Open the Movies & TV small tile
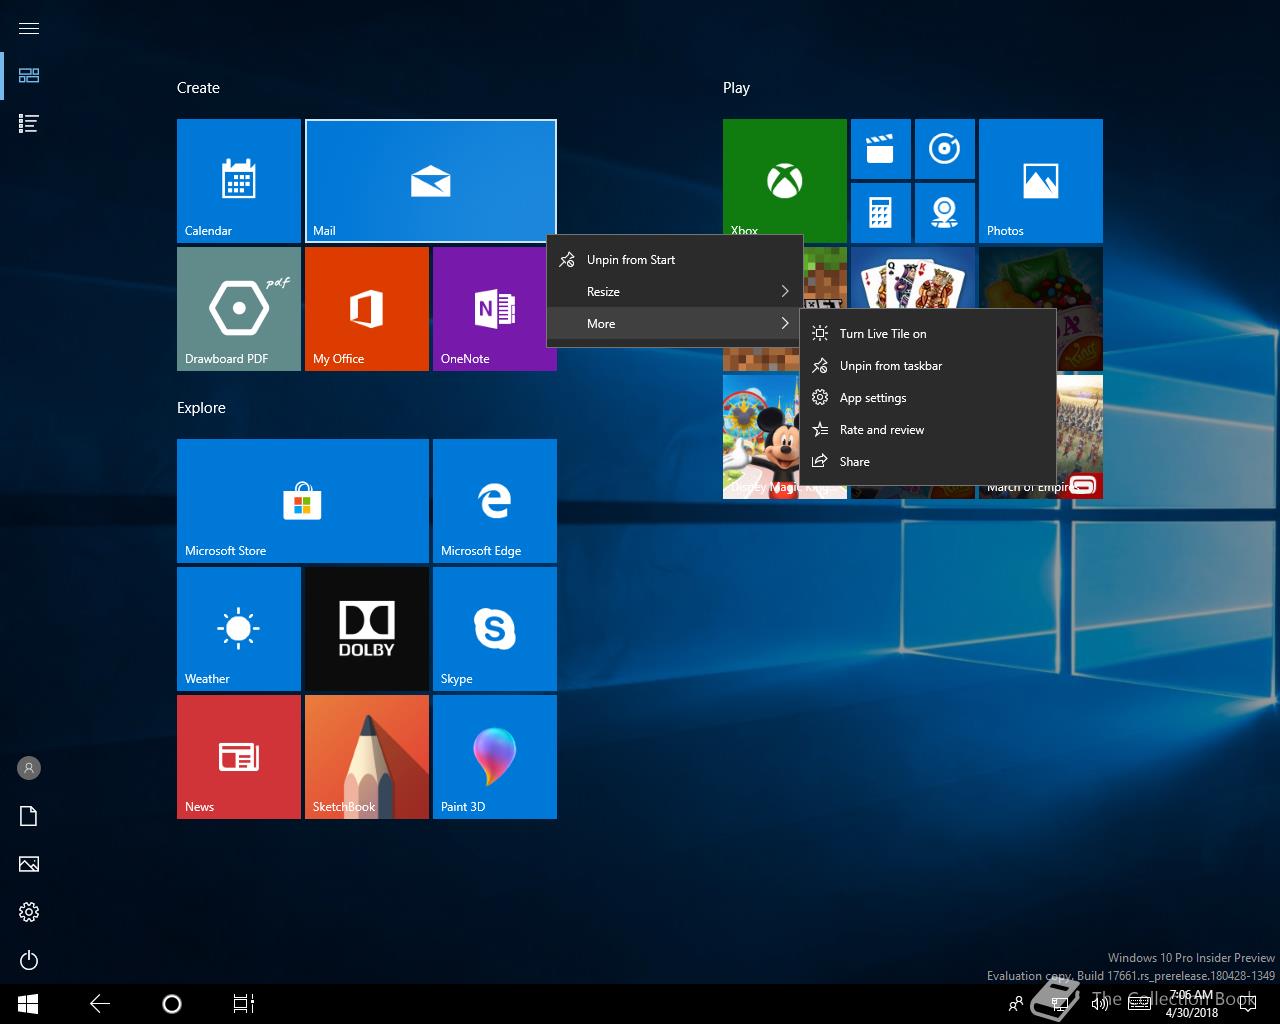Screen dimensions: 1280x1024 coord(881,149)
